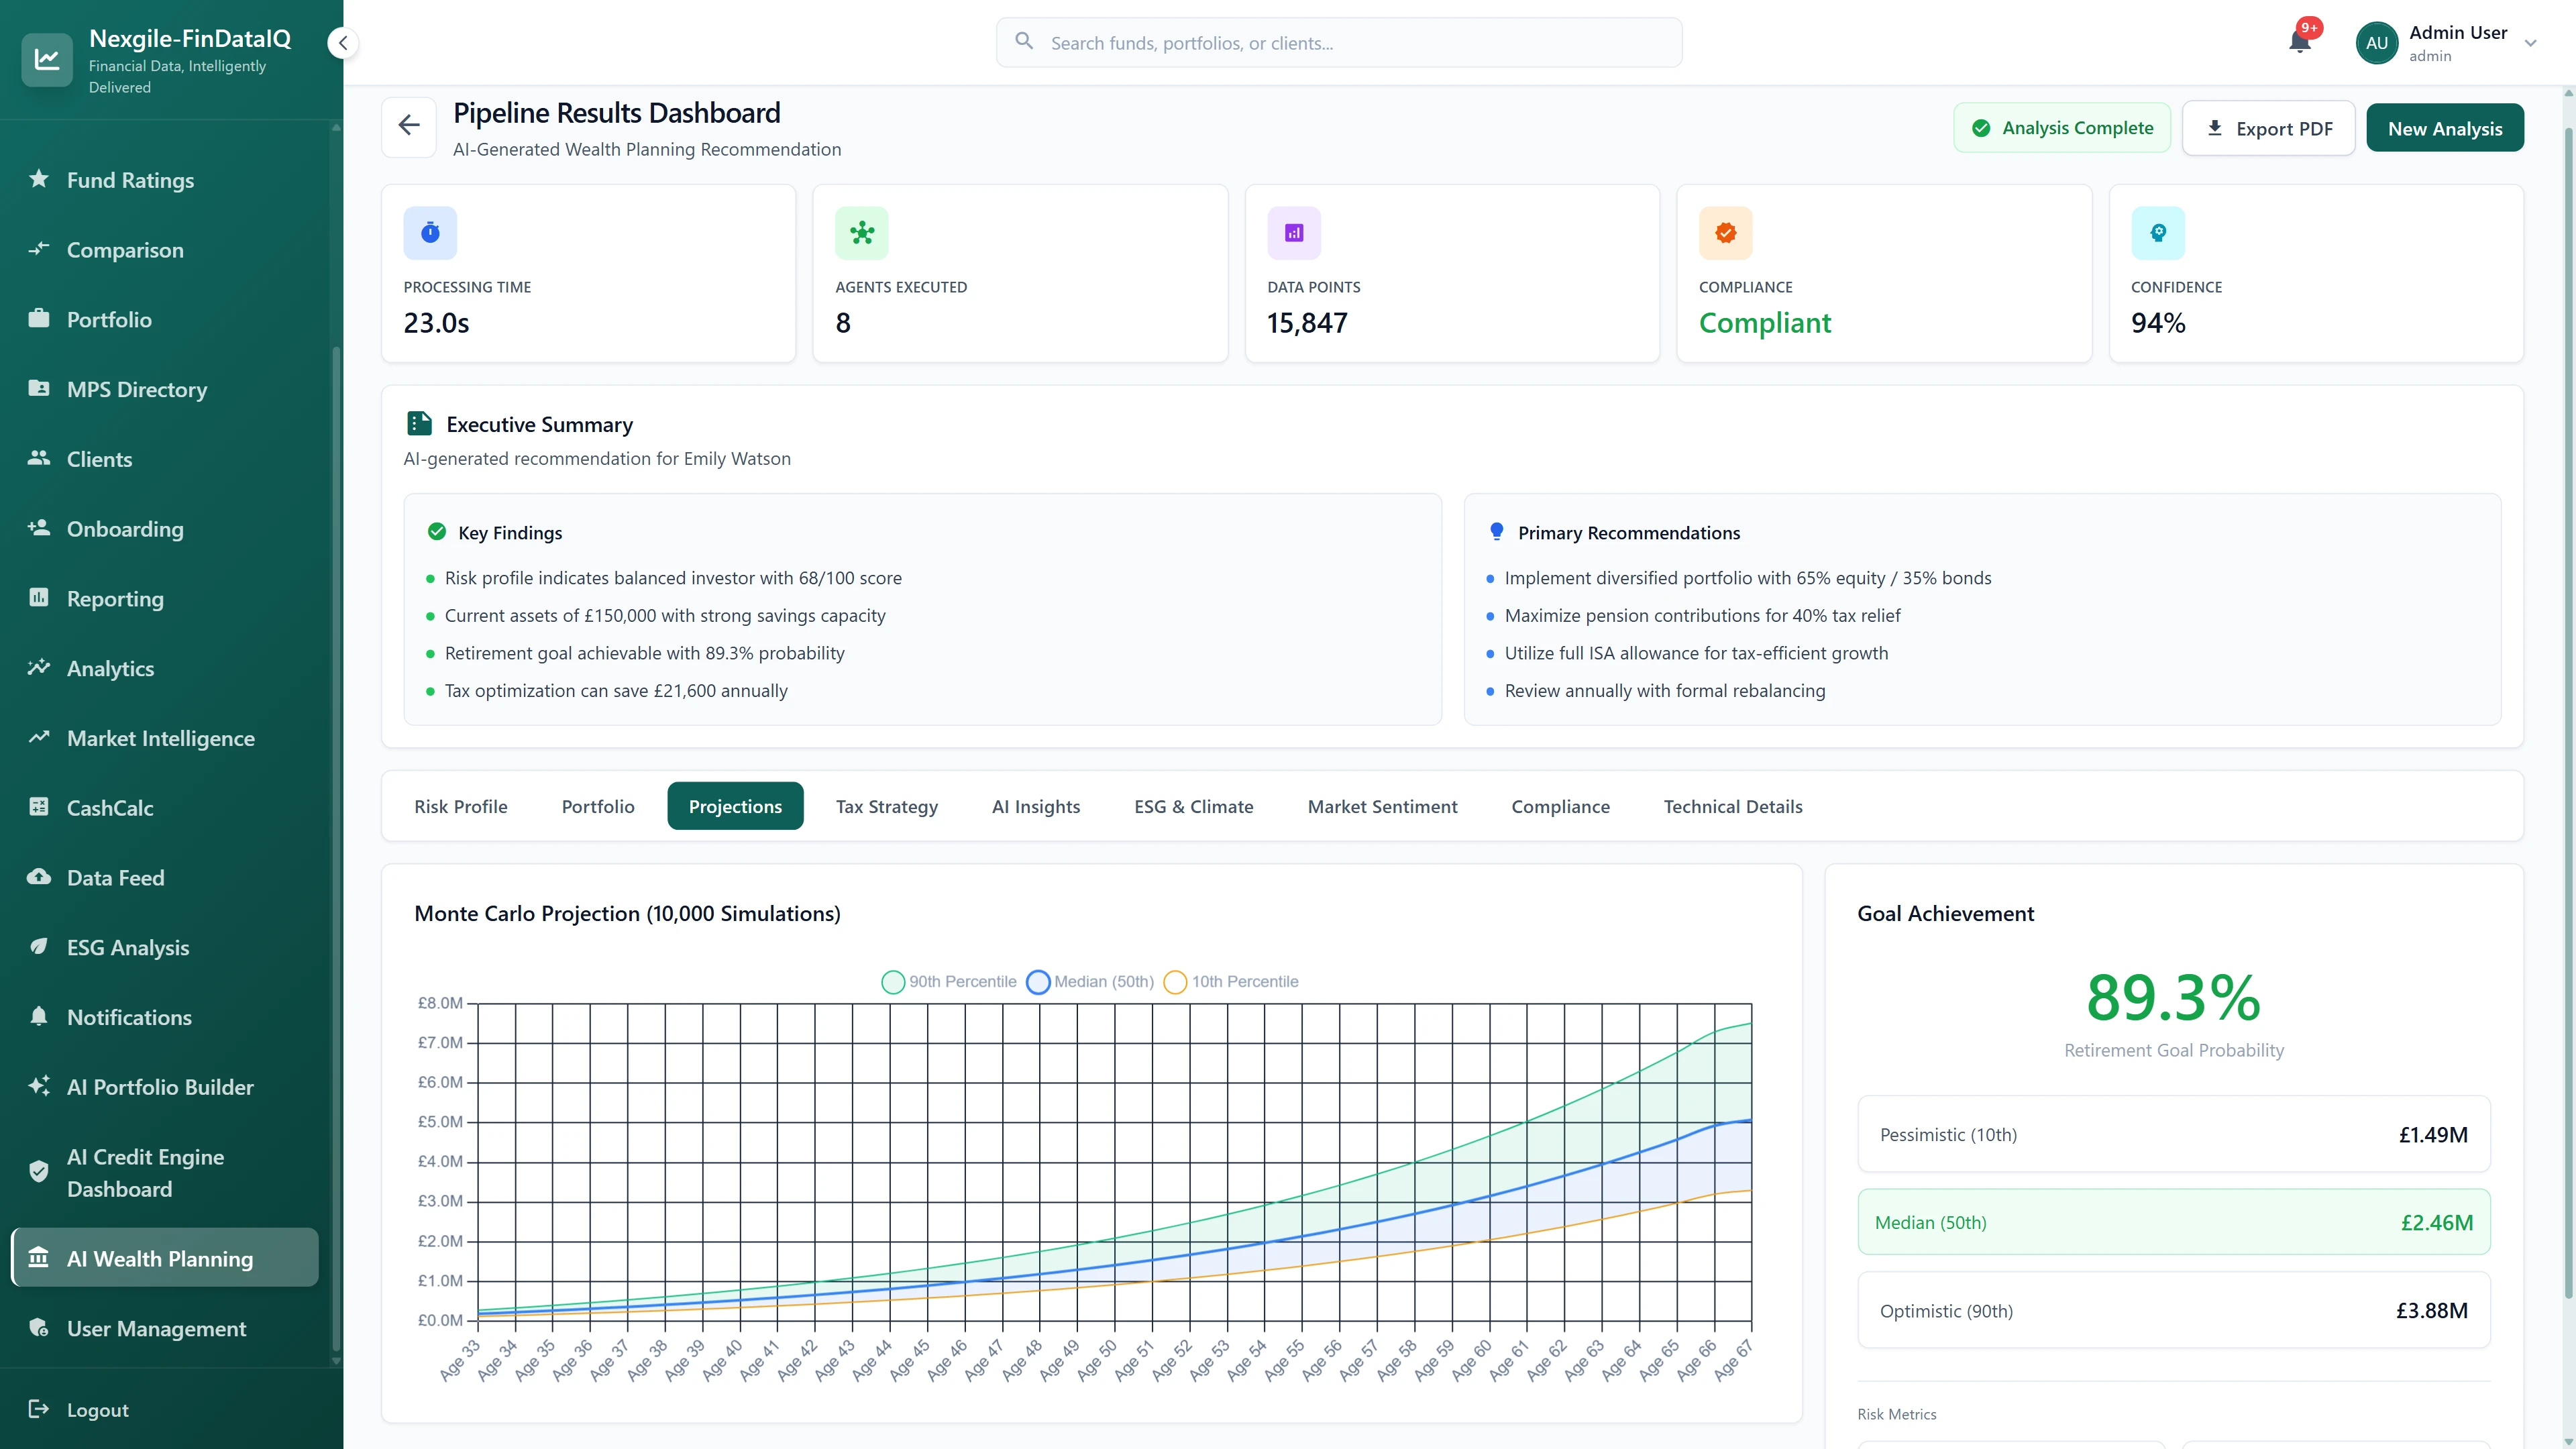Open the MPS Directory icon
2576x1449 pixels.
40,389
